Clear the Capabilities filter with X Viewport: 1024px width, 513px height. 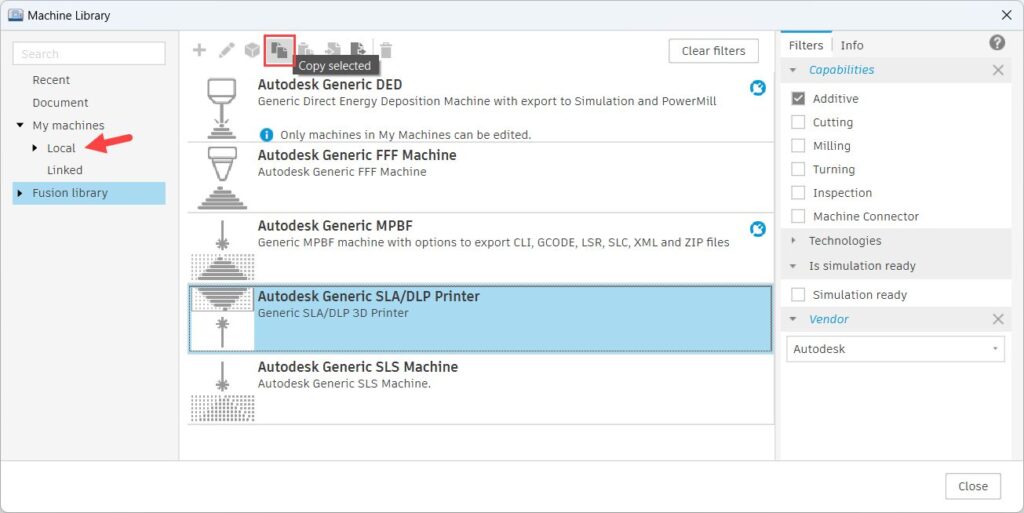tap(997, 70)
